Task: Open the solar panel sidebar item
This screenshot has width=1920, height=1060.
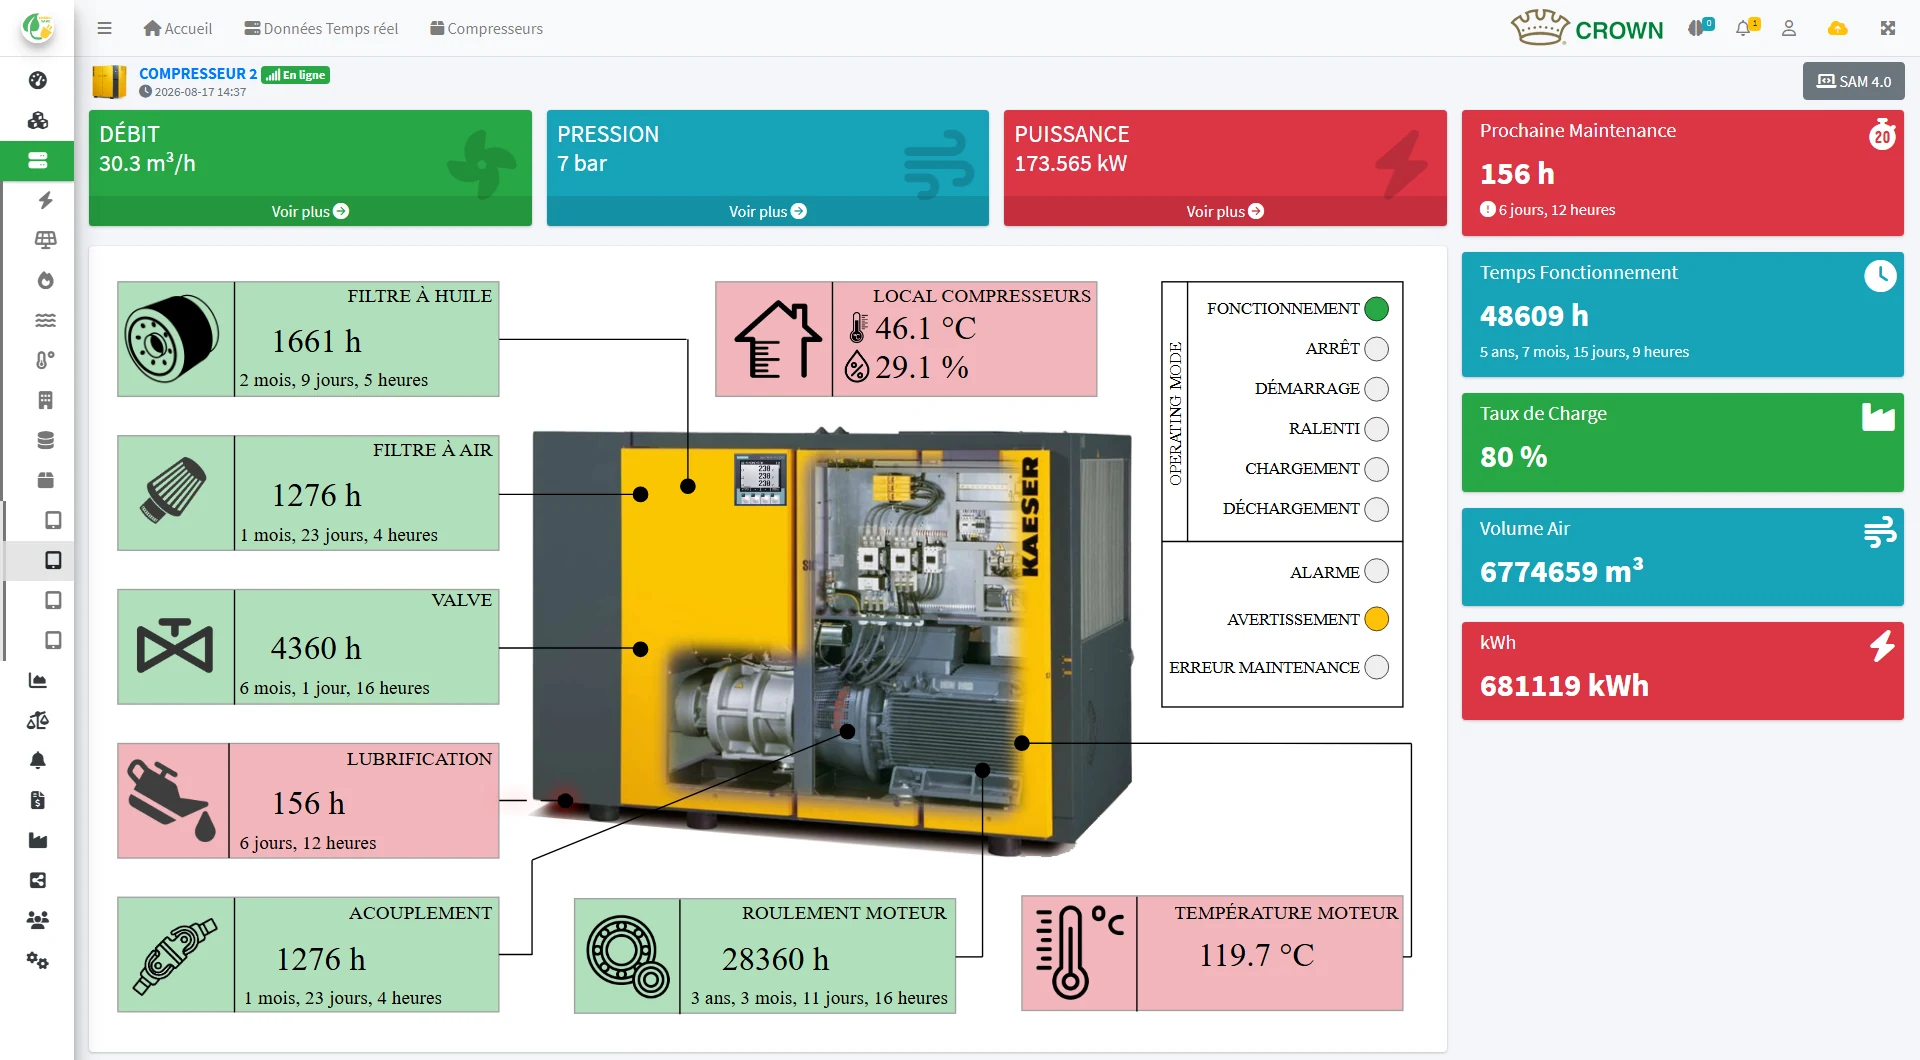Action: click(45, 240)
